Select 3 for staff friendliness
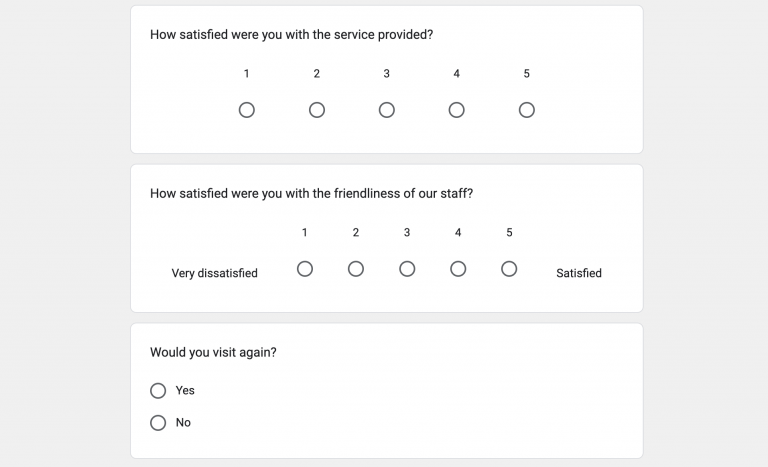The width and height of the screenshot is (768, 467). (407, 269)
